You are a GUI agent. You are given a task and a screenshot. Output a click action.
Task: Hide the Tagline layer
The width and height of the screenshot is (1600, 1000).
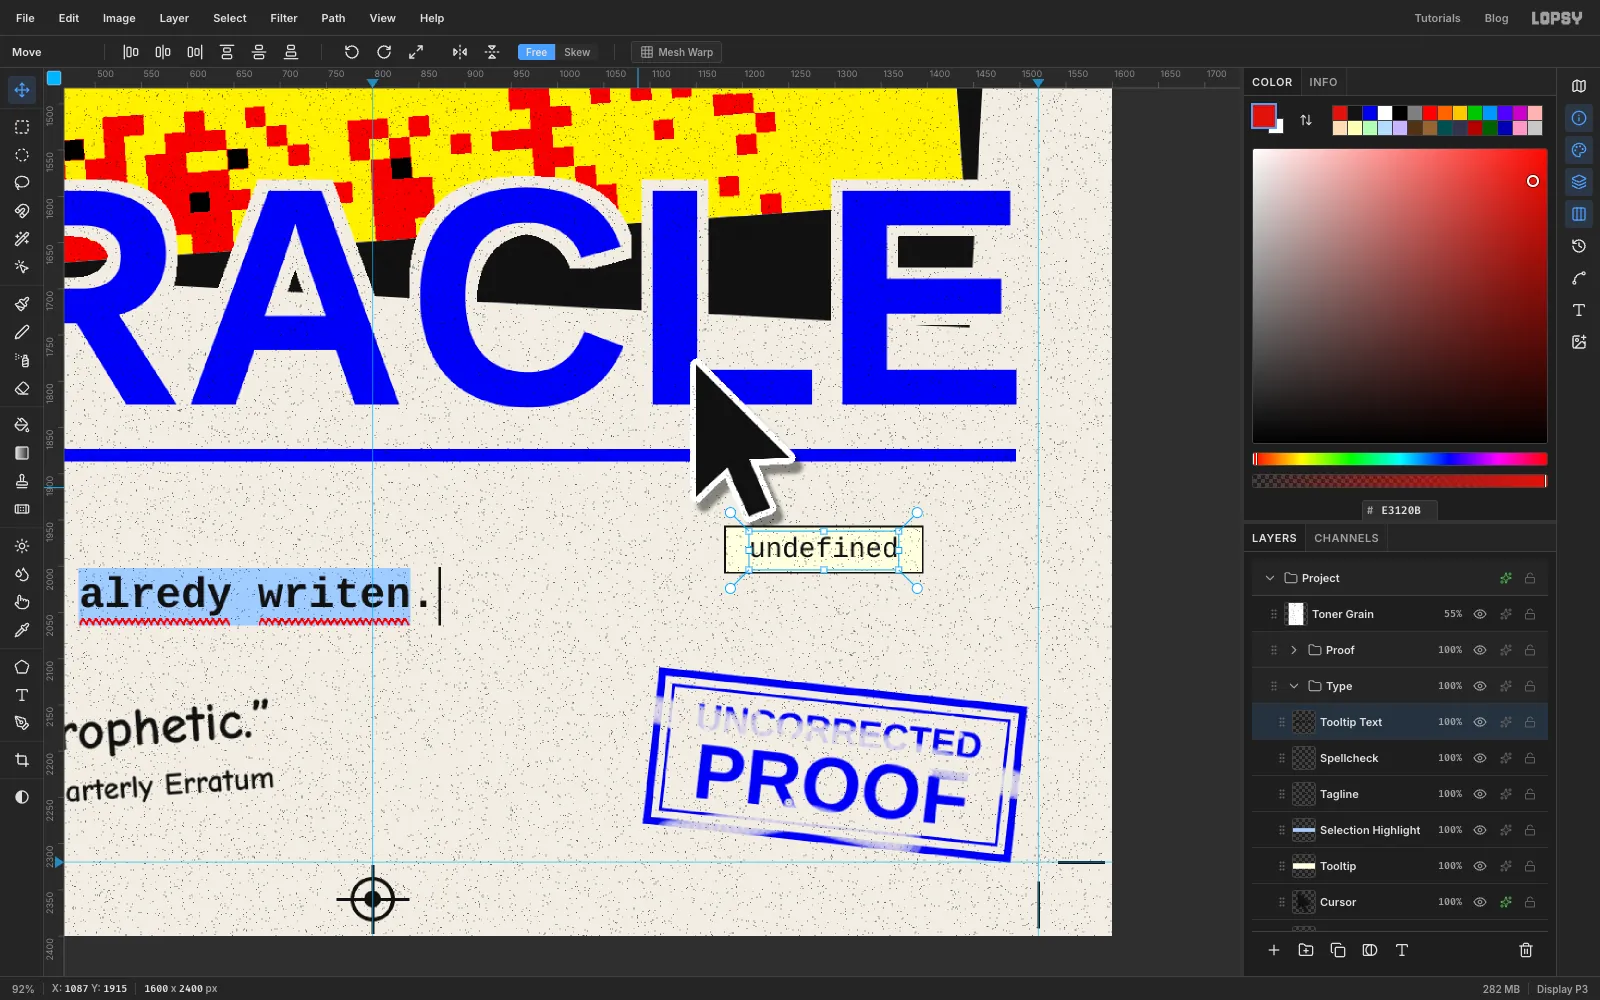[1480, 794]
